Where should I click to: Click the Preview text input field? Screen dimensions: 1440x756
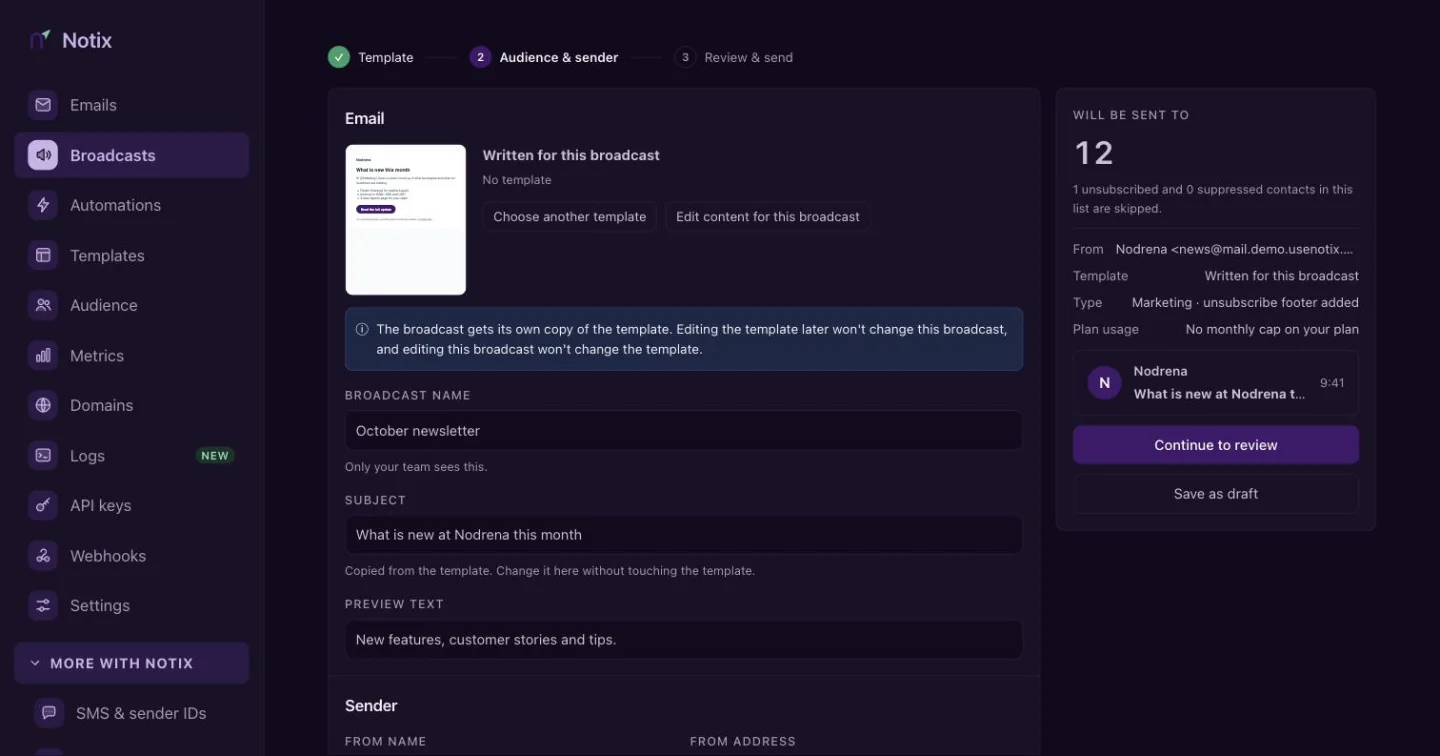pyautogui.click(x=684, y=640)
